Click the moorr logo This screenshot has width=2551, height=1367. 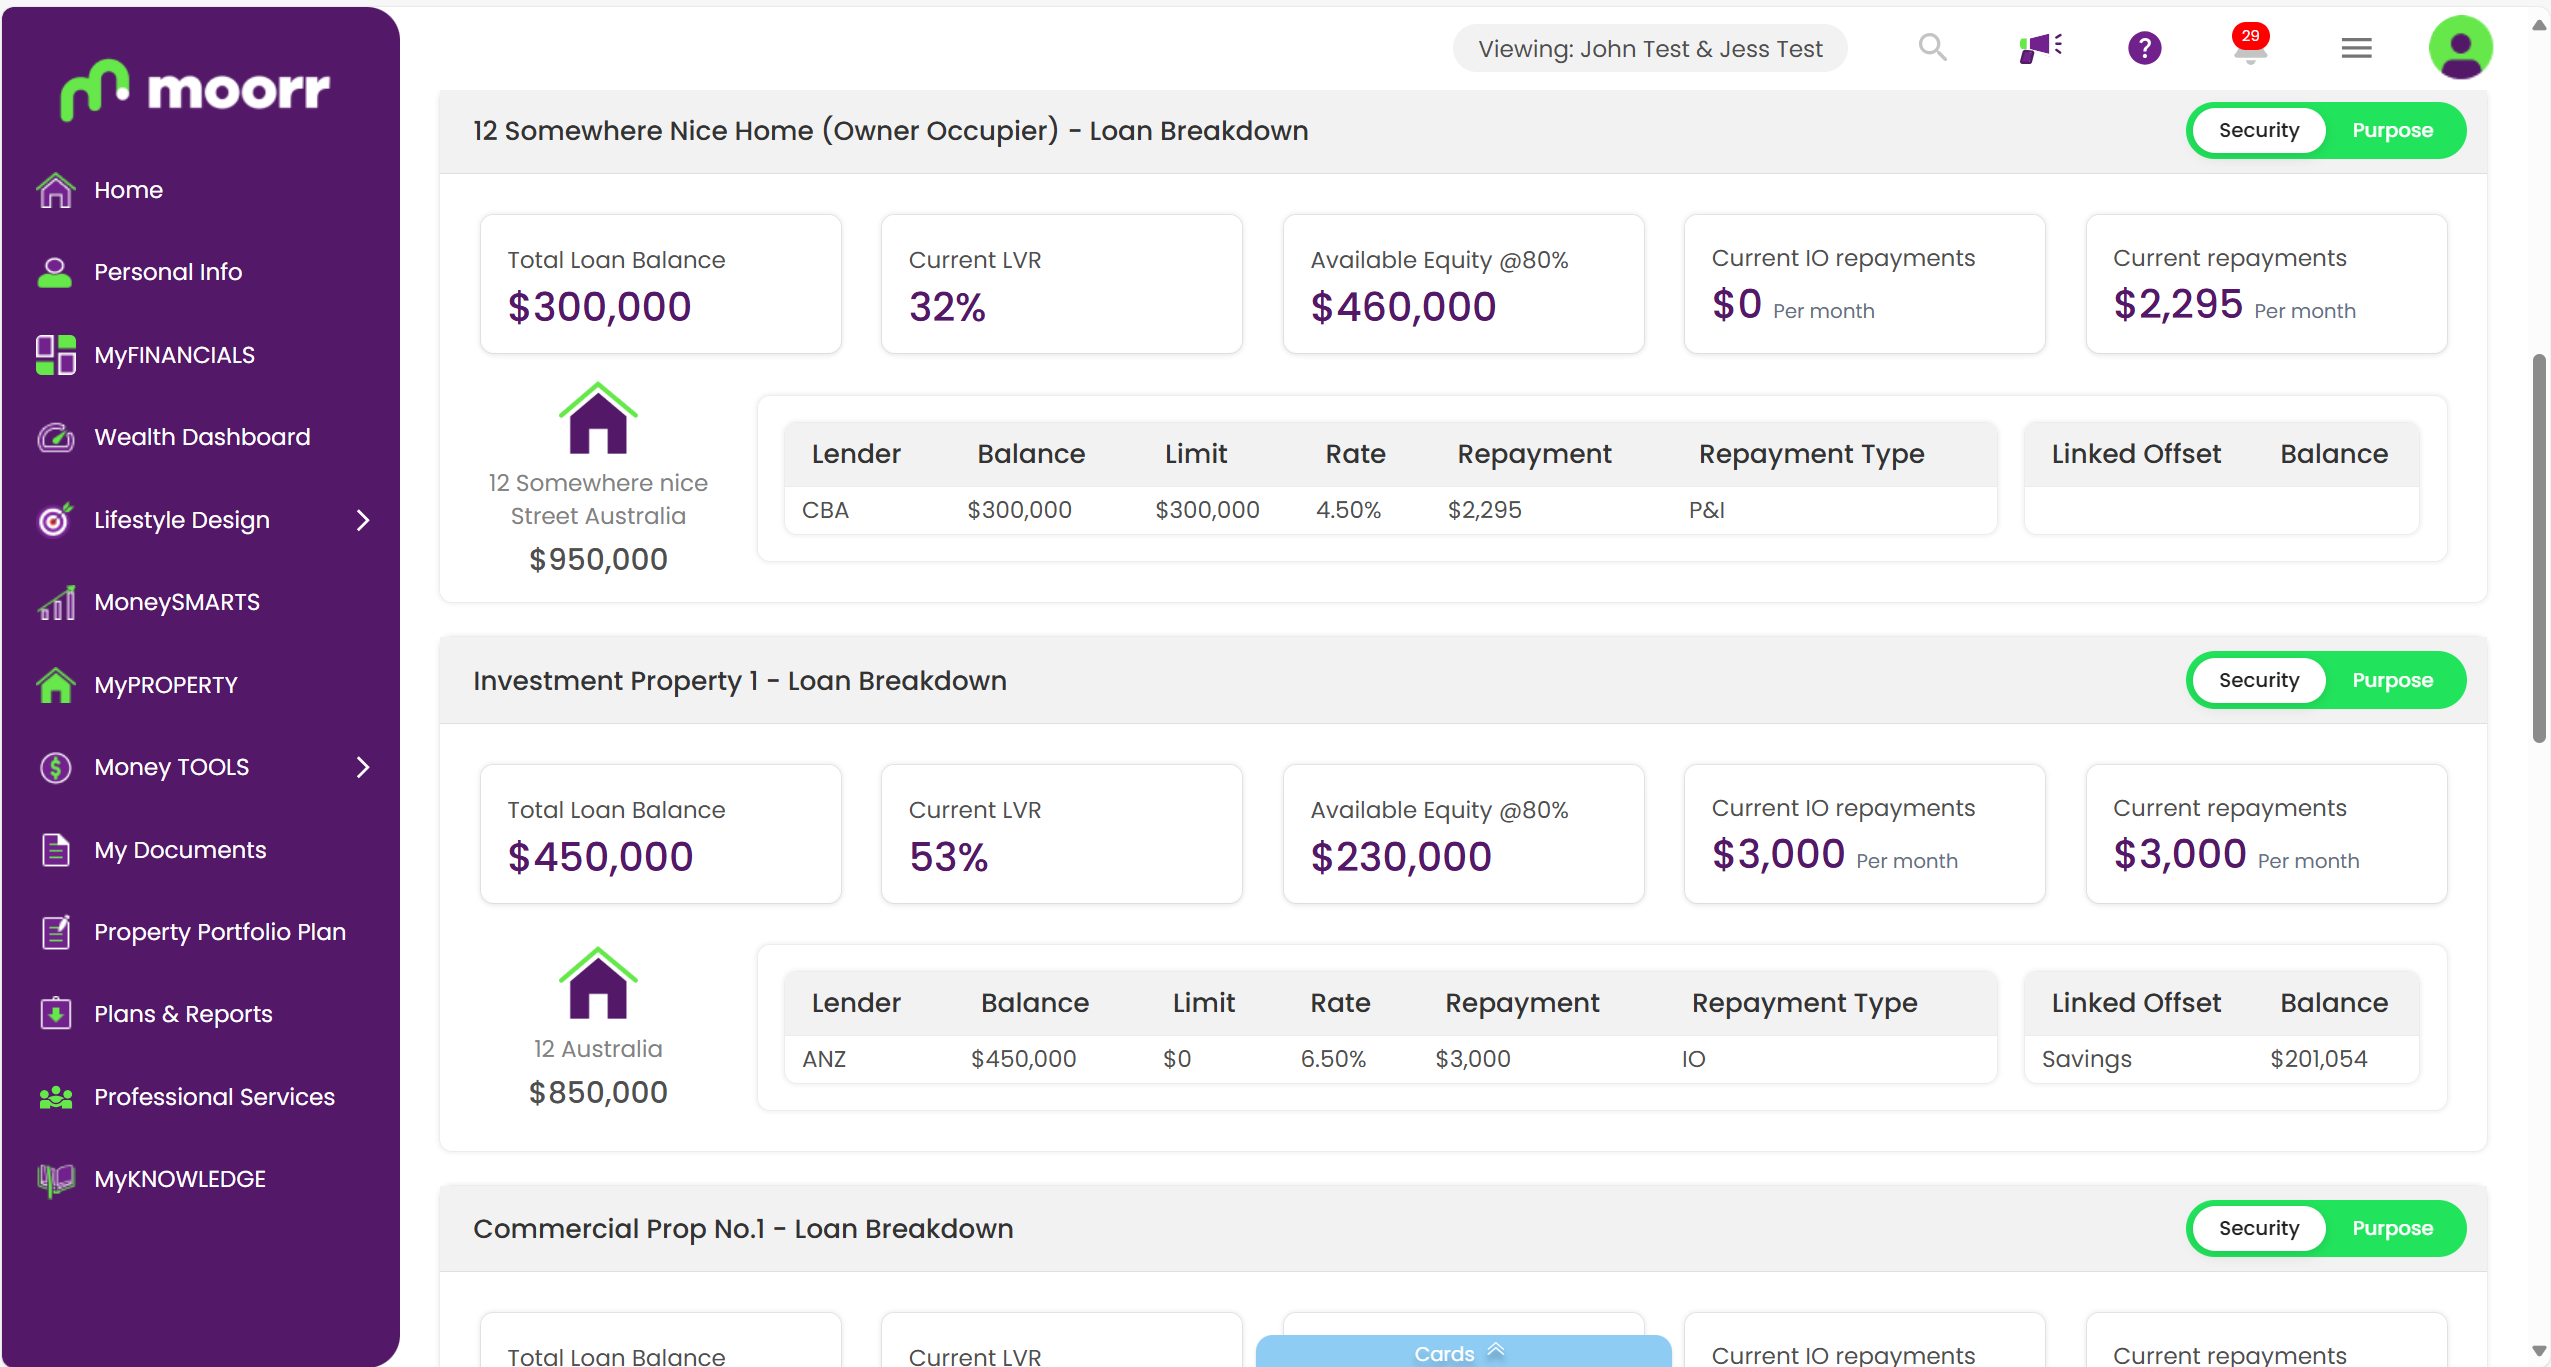tap(195, 89)
